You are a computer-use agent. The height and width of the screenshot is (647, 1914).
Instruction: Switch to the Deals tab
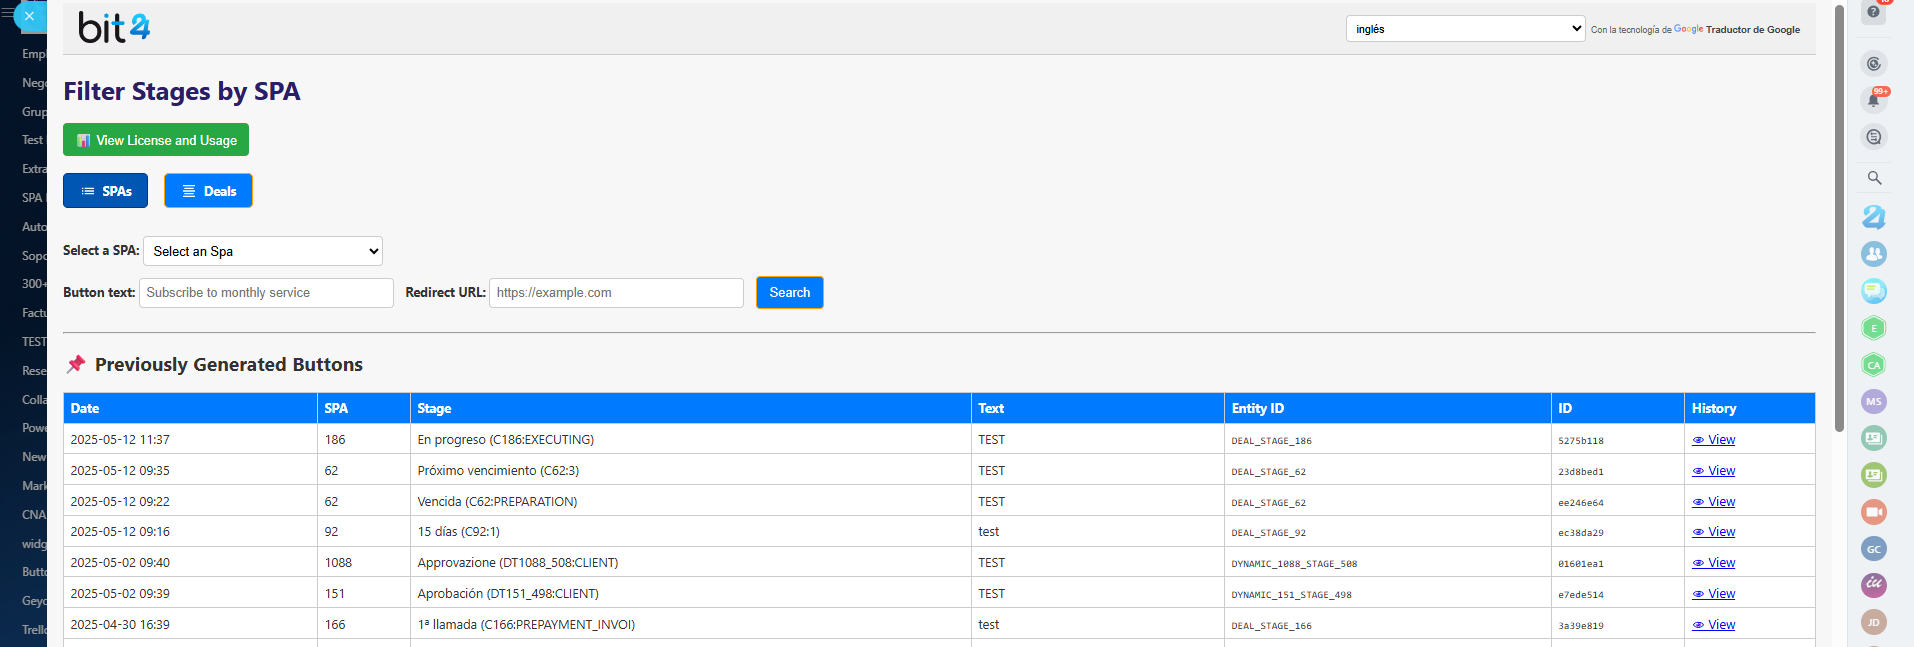(208, 191)
